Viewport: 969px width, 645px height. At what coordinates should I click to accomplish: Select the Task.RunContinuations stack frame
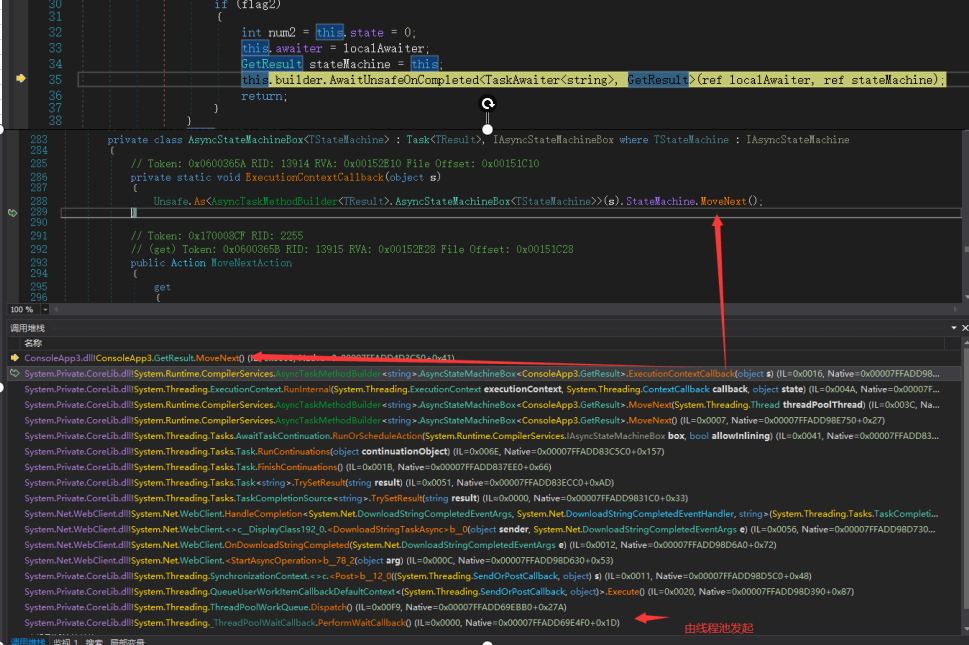(x=482, y=452)
